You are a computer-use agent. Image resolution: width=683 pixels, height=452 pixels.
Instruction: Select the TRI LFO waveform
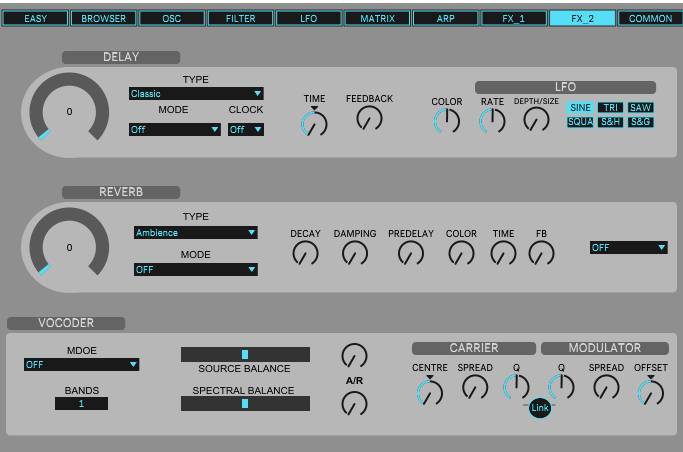pyautogui.click(x=610, y=108)
